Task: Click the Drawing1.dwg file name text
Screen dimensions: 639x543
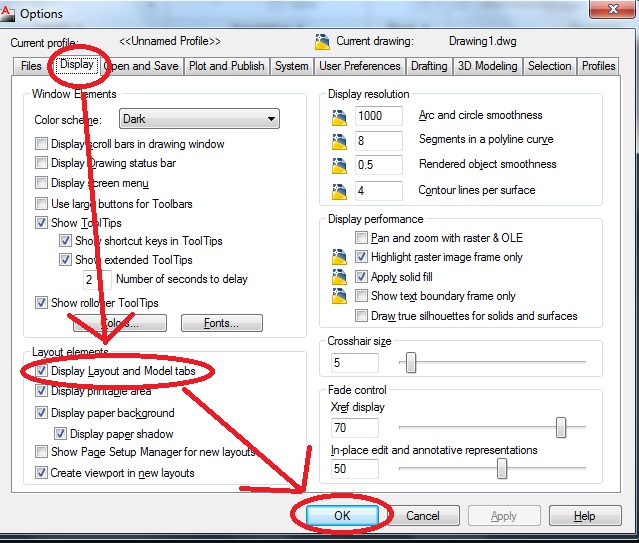Action: tap(483, 41)
